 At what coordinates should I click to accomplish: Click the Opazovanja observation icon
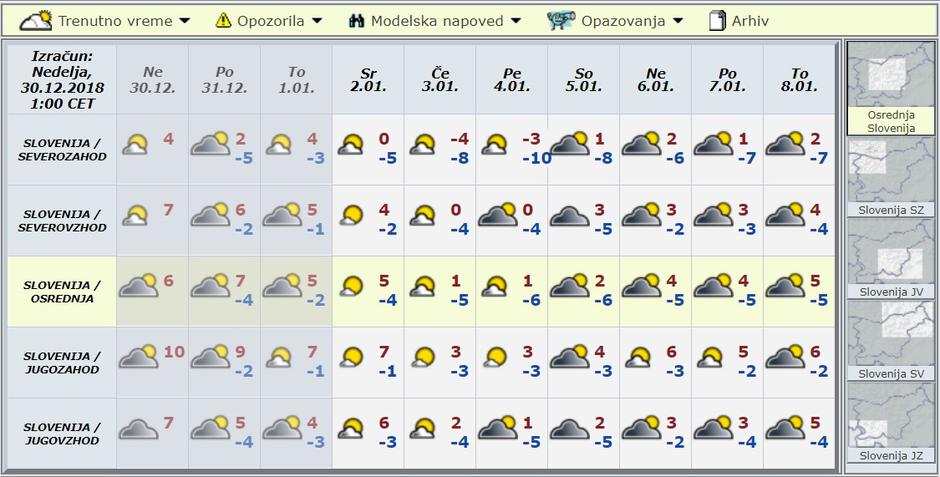(561, 20)
